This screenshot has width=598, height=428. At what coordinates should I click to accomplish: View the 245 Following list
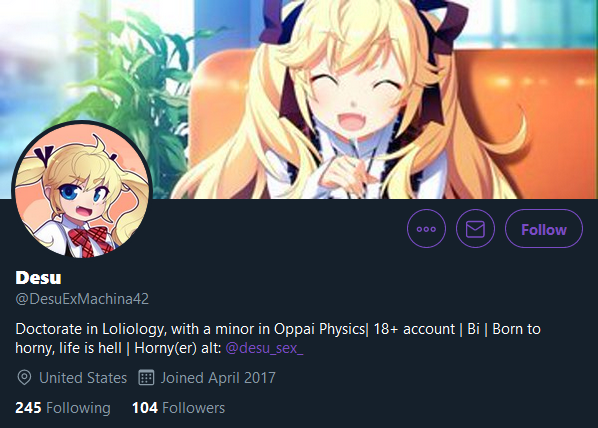tap(63, 408)
